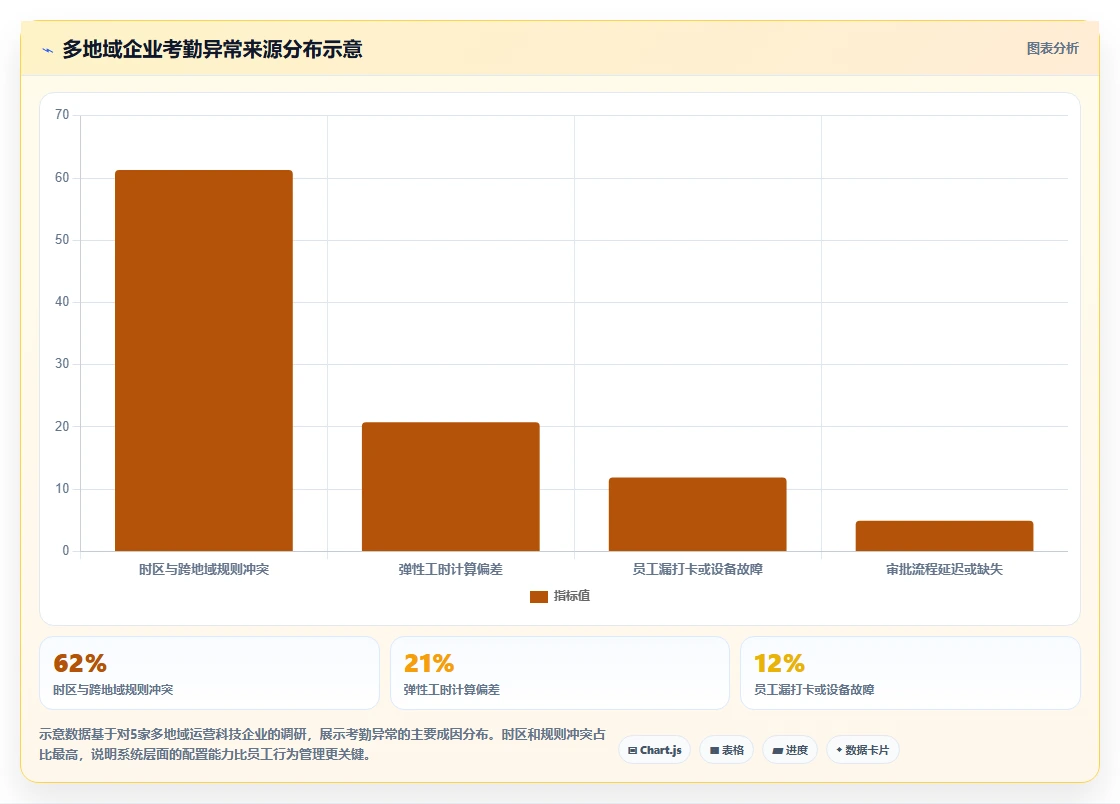Click the y-axis value 10

click(x=62, y=489)
